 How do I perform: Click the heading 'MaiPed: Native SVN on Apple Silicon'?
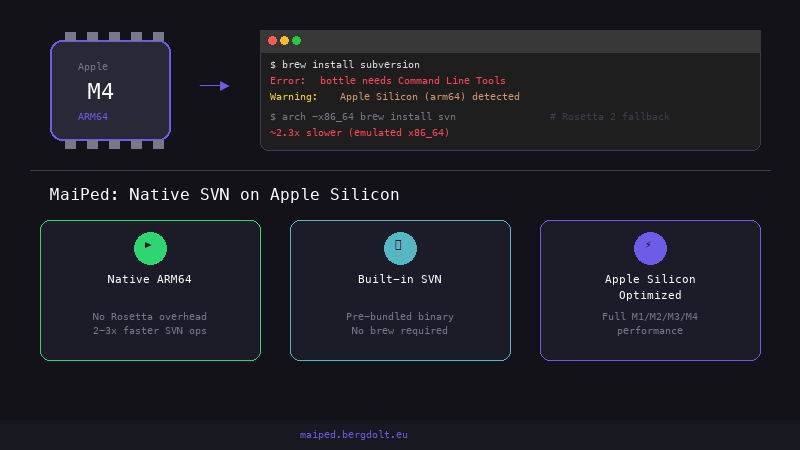[224, 194]
